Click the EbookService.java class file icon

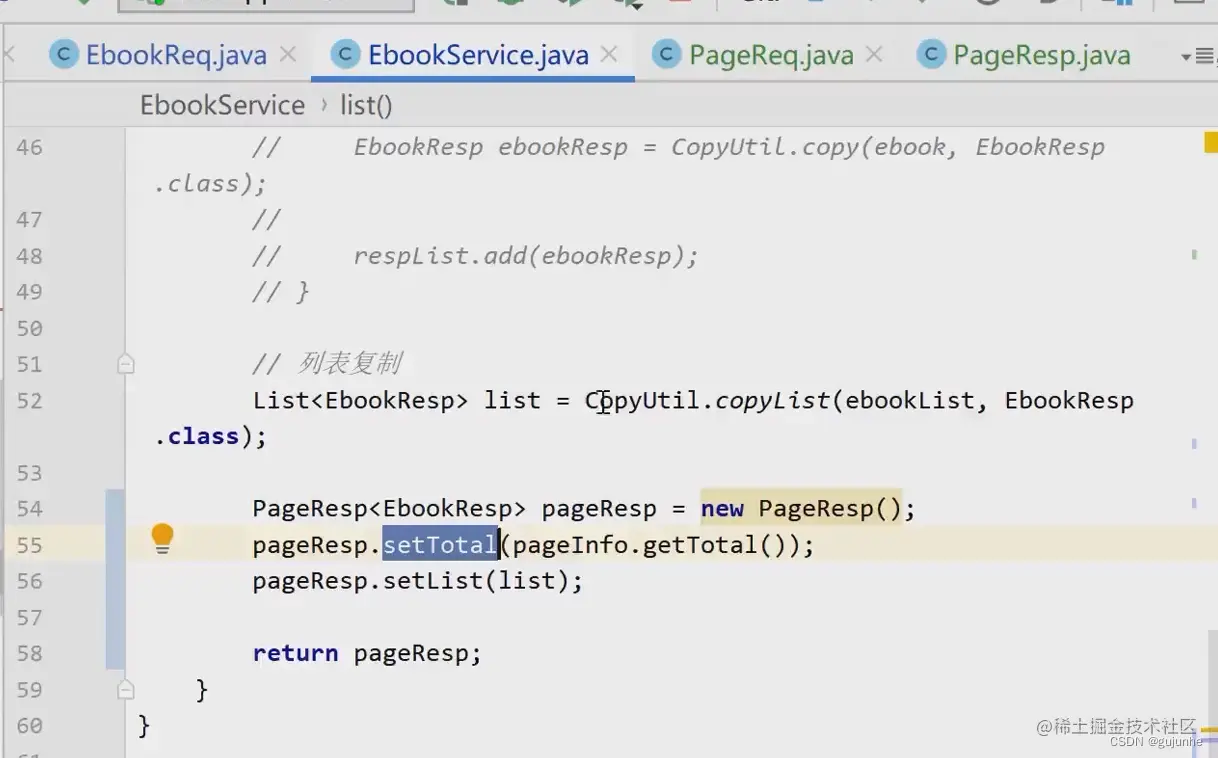coord(345,54)
